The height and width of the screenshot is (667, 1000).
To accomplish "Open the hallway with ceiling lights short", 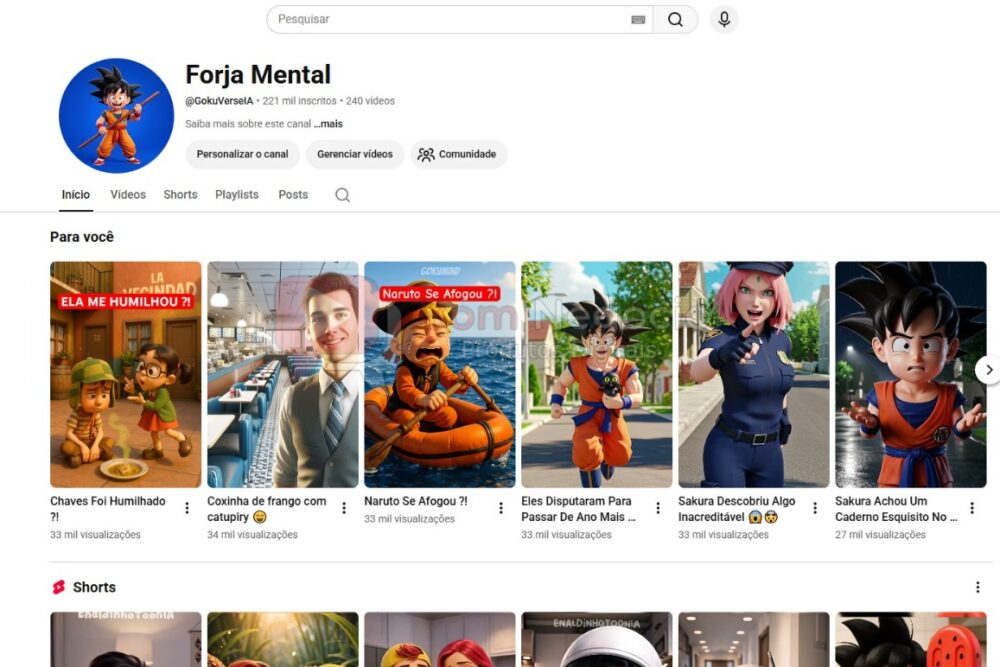I will (x=754, y=640).
